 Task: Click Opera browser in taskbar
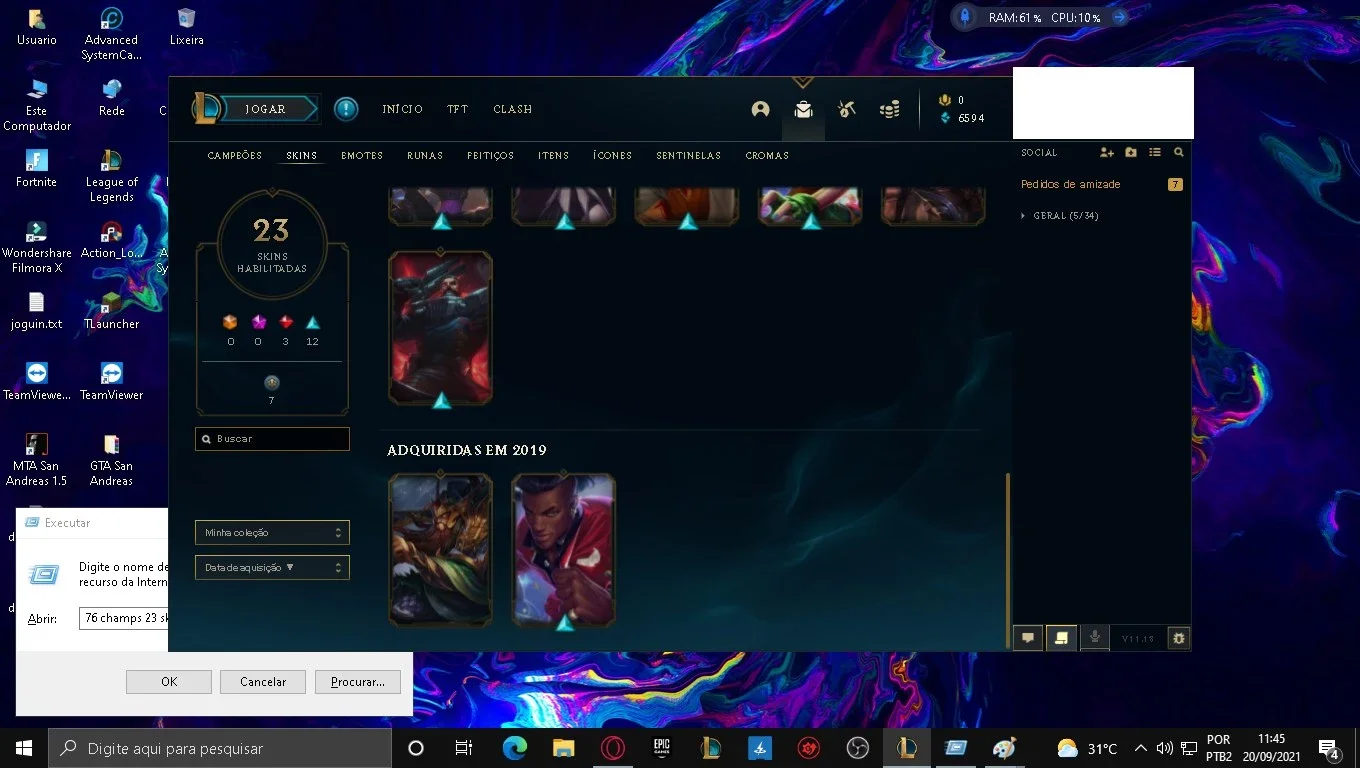(x=613, y=748)
